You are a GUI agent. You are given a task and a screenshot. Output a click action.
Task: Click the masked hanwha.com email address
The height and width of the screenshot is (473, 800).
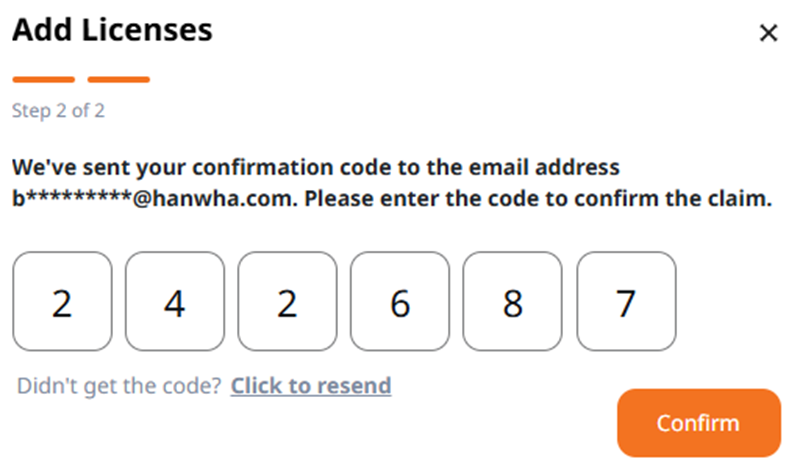(x=155, y=198)
